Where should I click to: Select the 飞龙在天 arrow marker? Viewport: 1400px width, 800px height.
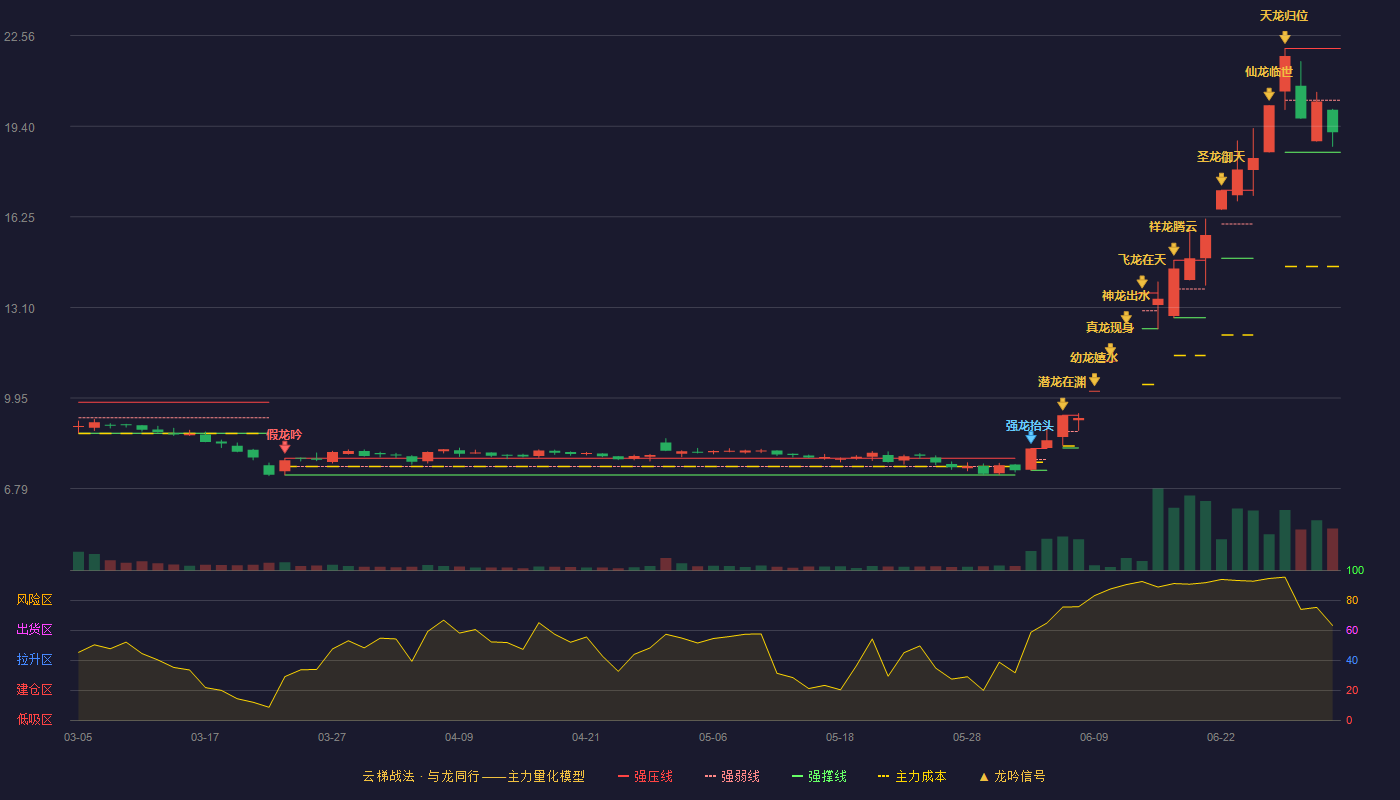(x=1142, y=282)
